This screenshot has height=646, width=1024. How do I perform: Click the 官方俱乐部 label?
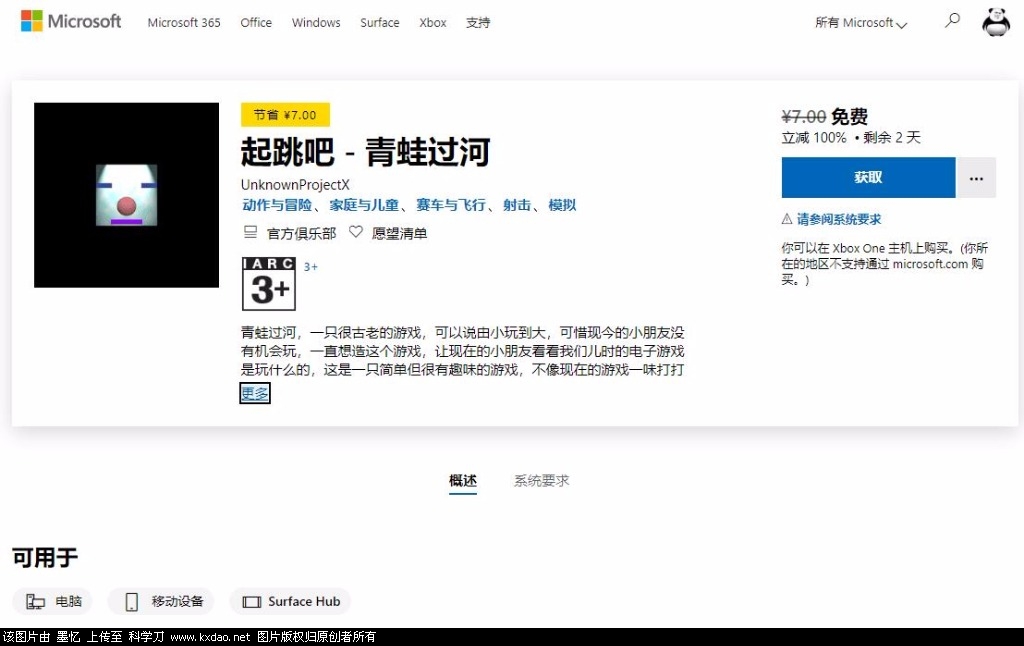[302, 233]
